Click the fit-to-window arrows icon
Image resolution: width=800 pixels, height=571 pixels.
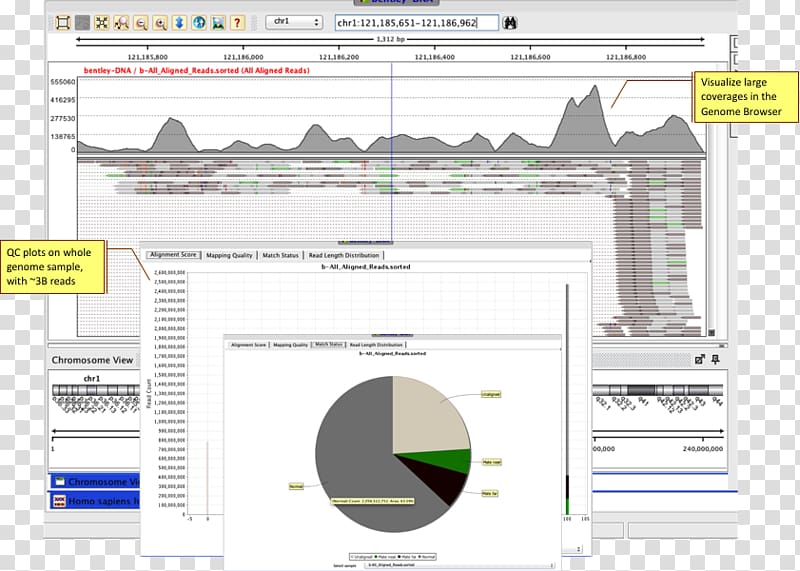pyautogui.click(x=102, y=23)
